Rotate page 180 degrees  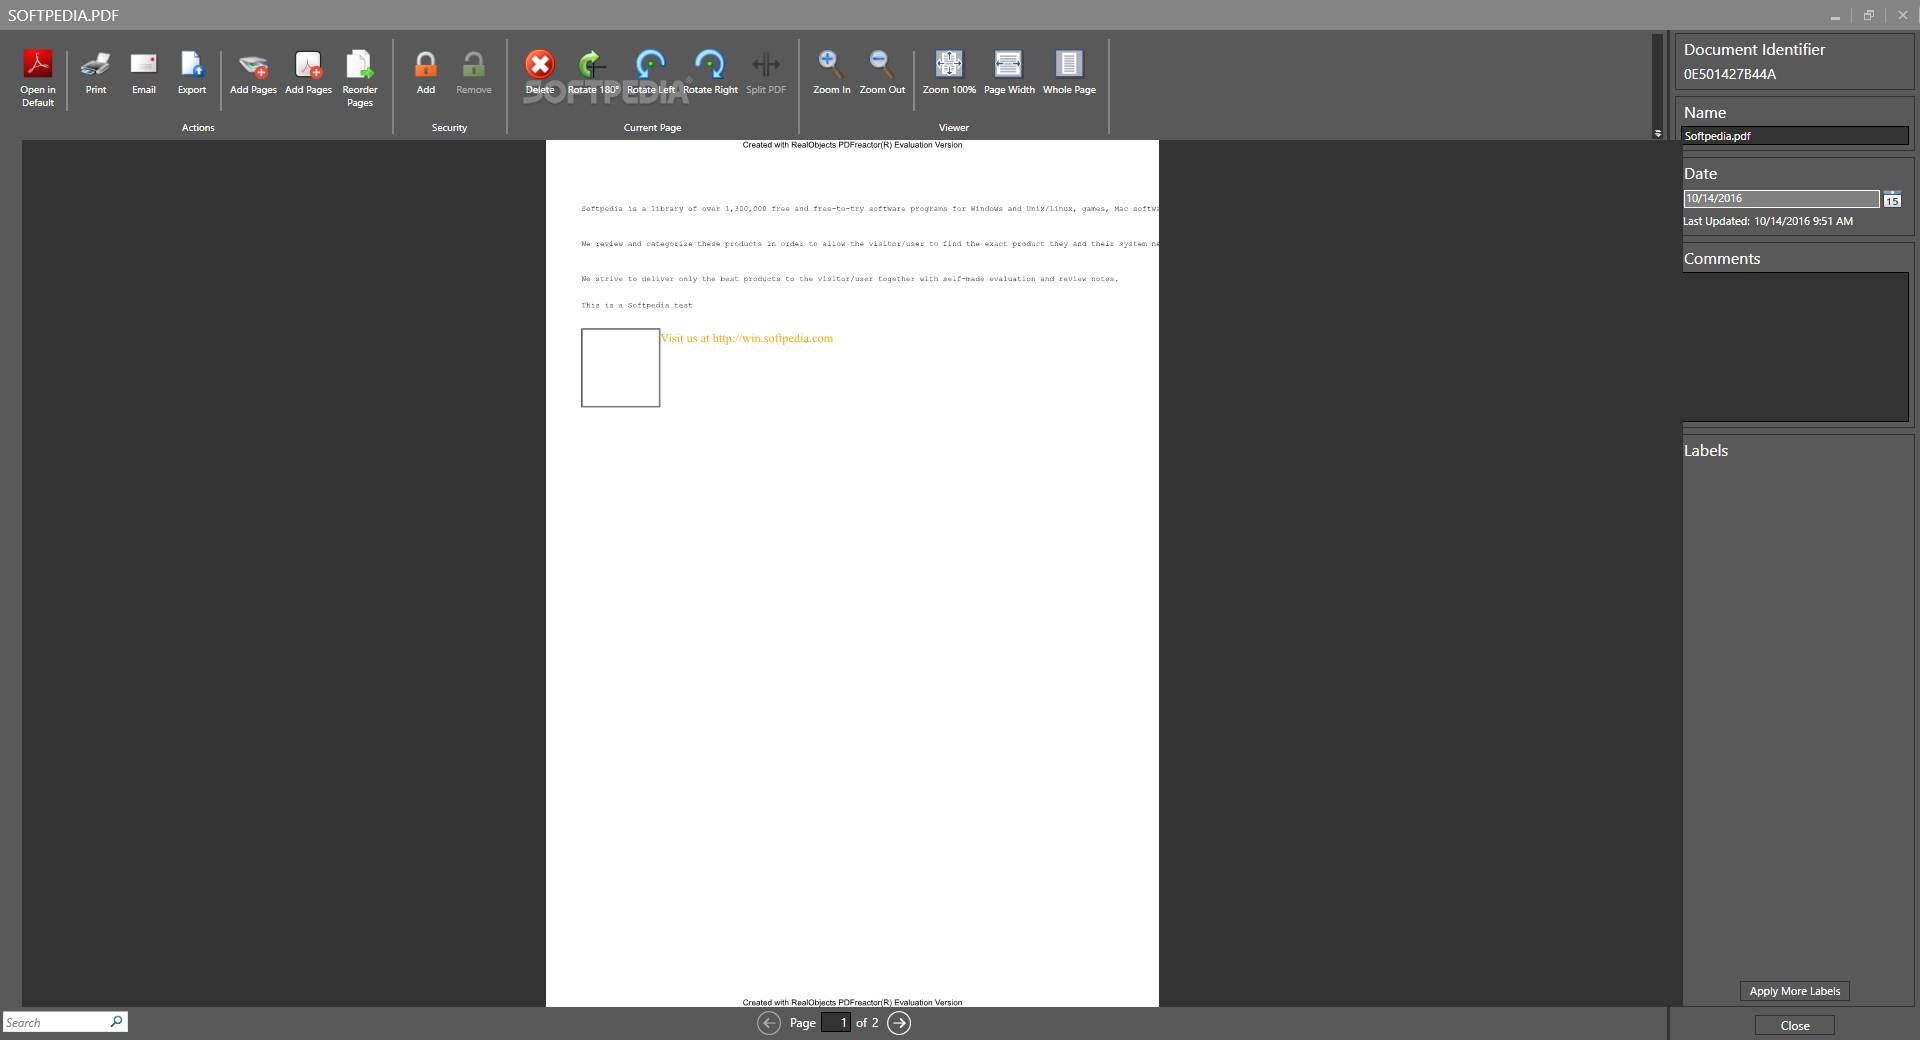(x=593, y=72)
